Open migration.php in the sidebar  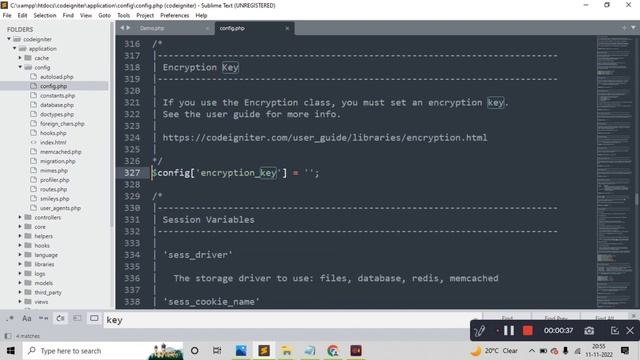coord(58,161)
